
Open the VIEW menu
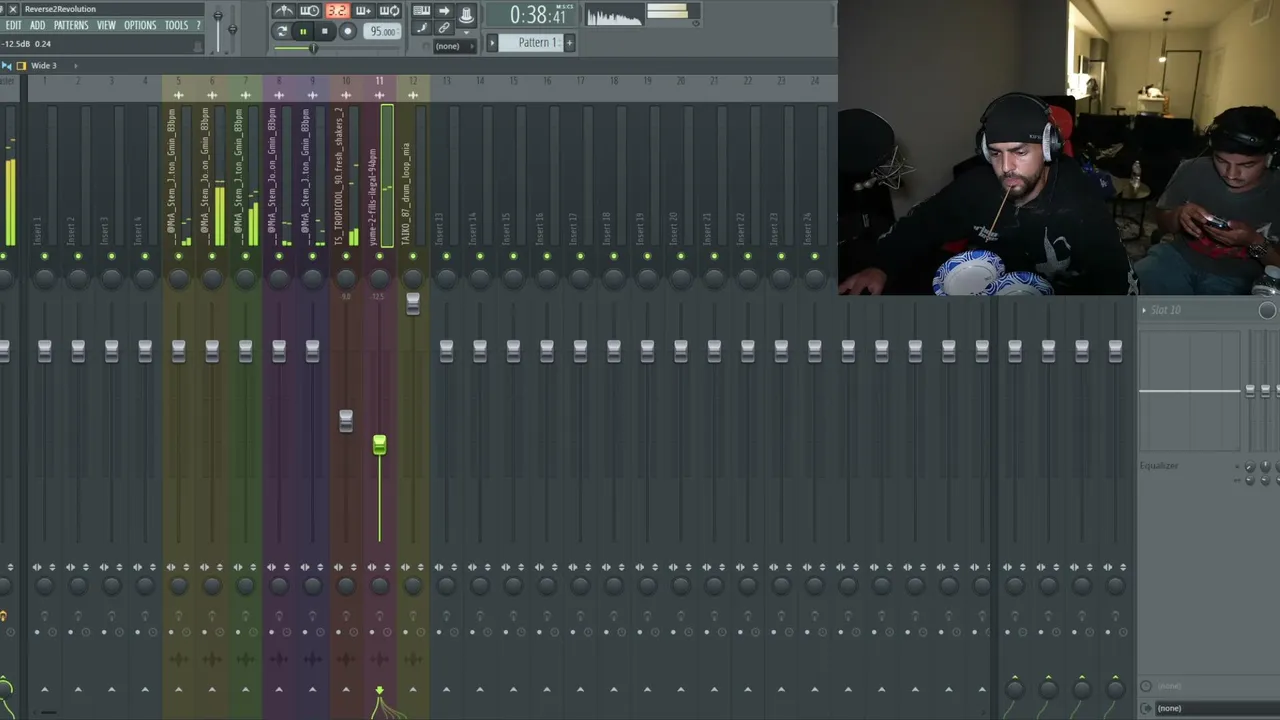(x=106, y=25)
